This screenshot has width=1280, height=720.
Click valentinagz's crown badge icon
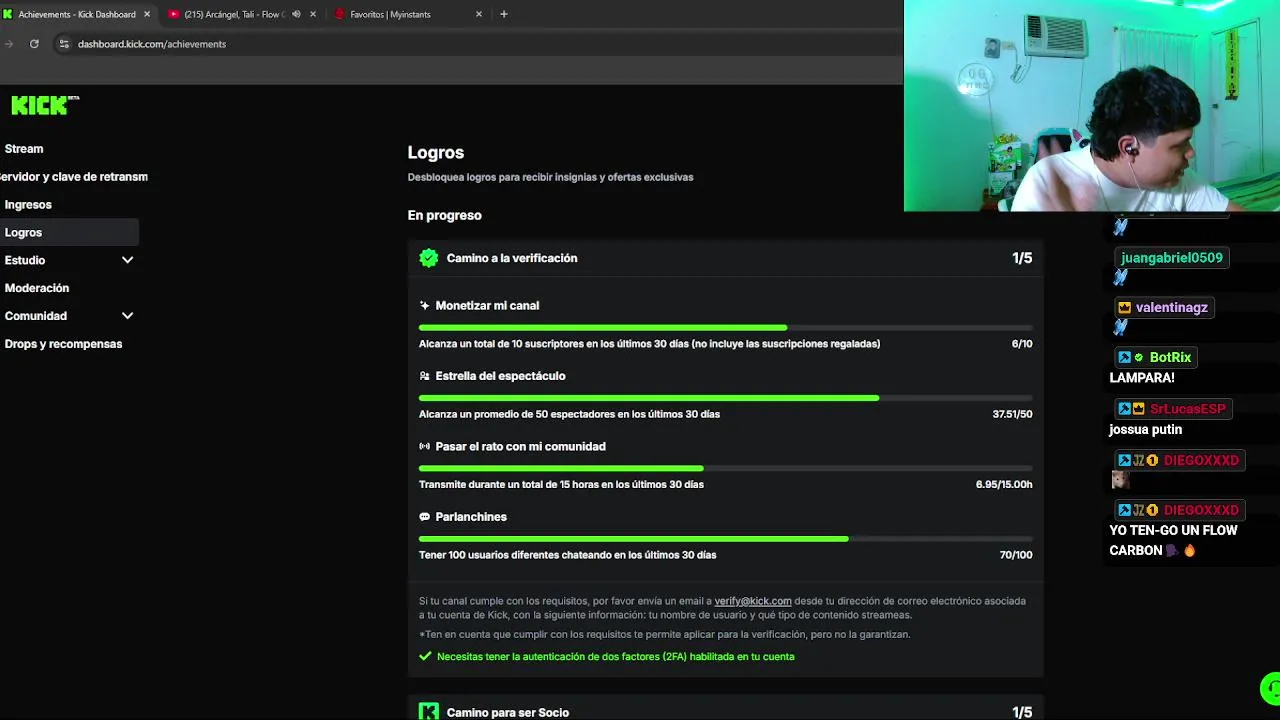click(x=1125, y=308)
